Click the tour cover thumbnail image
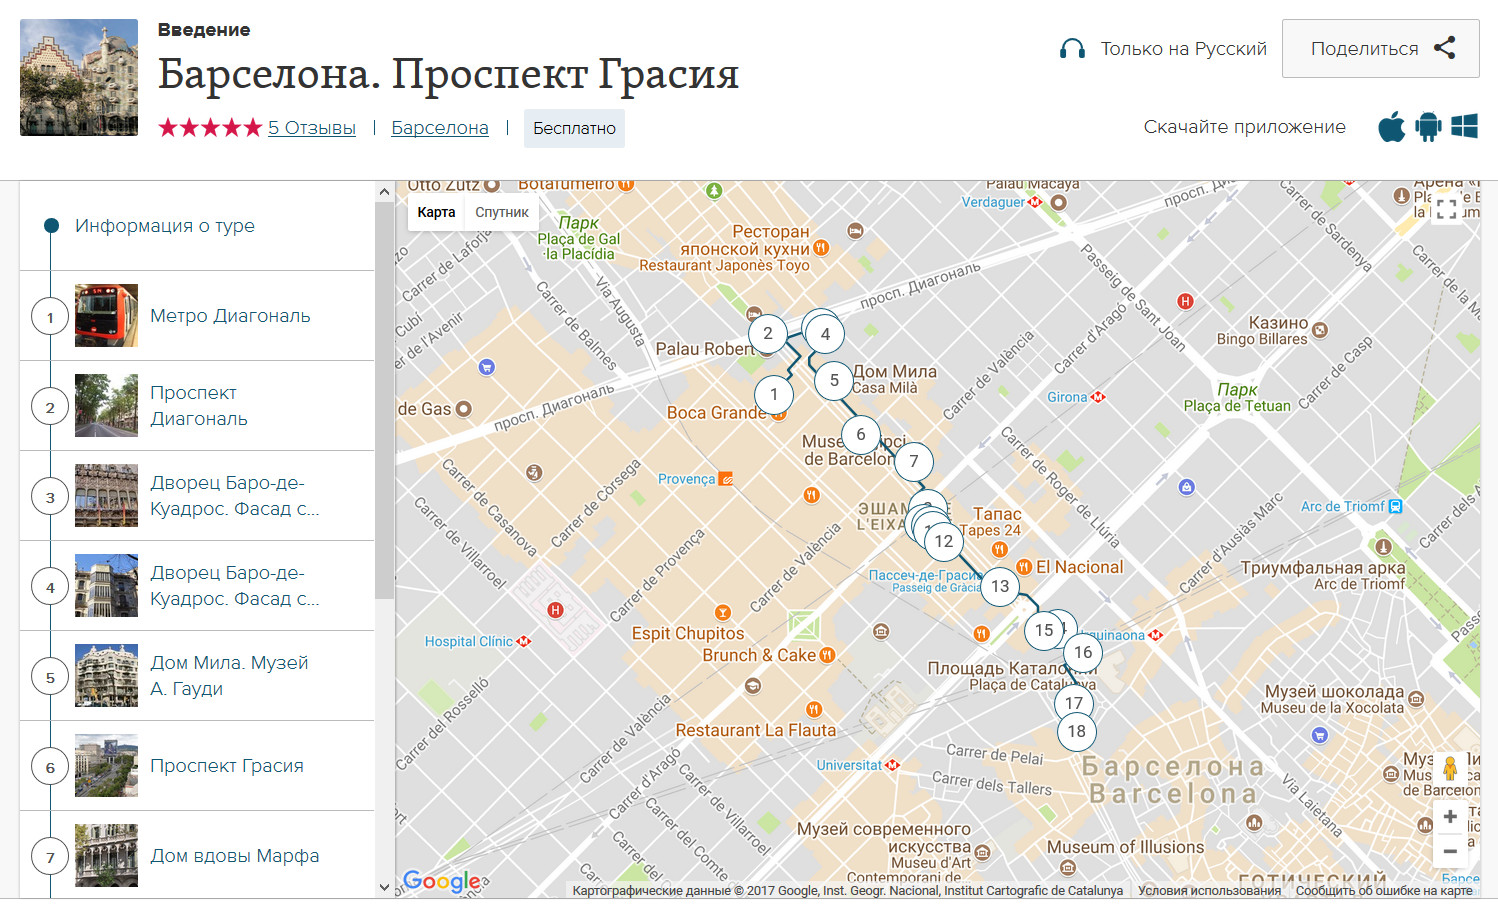Screen dimensions: 1498x916 79,77
